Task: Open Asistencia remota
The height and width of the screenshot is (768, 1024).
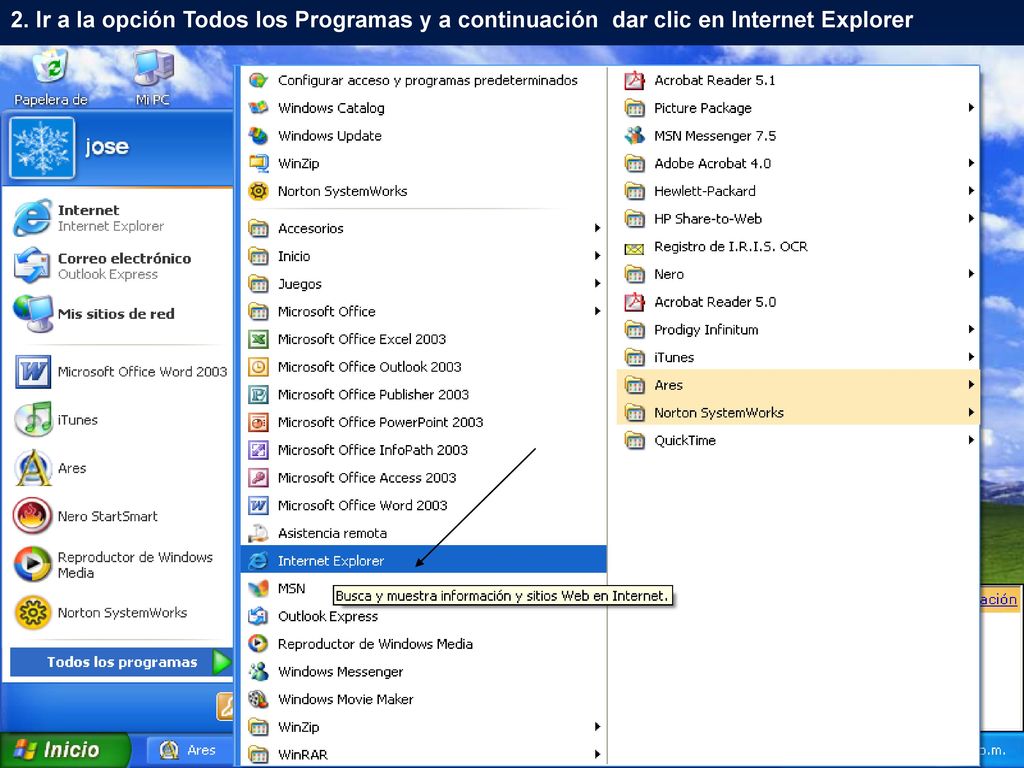Action: point(423,534)
